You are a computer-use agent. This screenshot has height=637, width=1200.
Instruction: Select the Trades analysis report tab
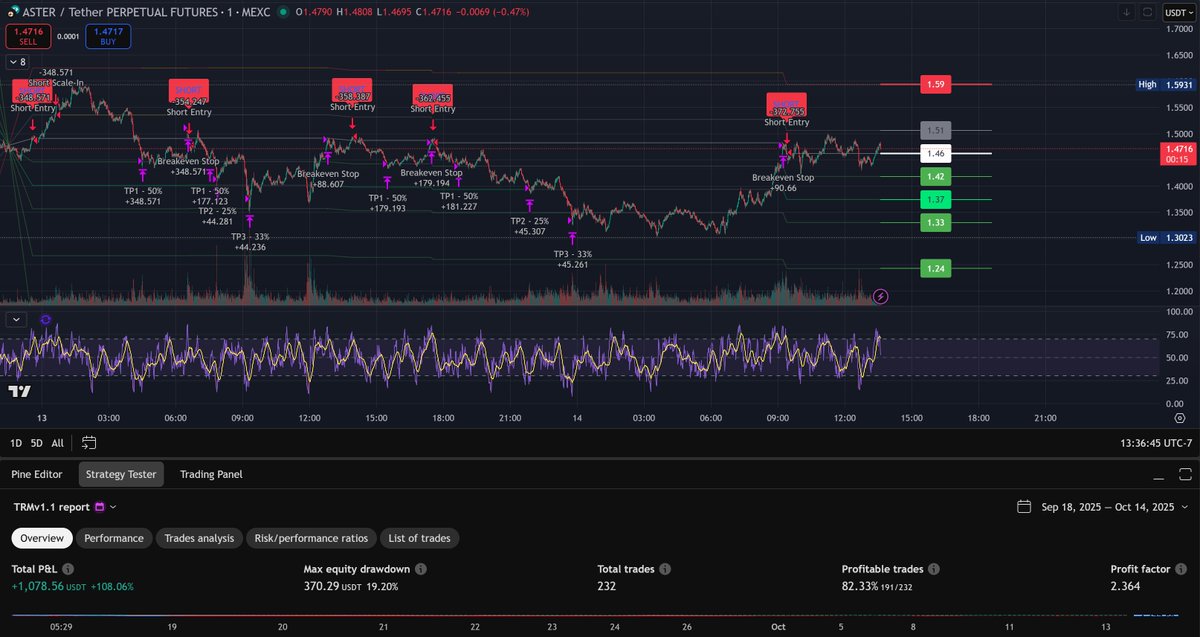pyautogui.click(x=199, y=538)
